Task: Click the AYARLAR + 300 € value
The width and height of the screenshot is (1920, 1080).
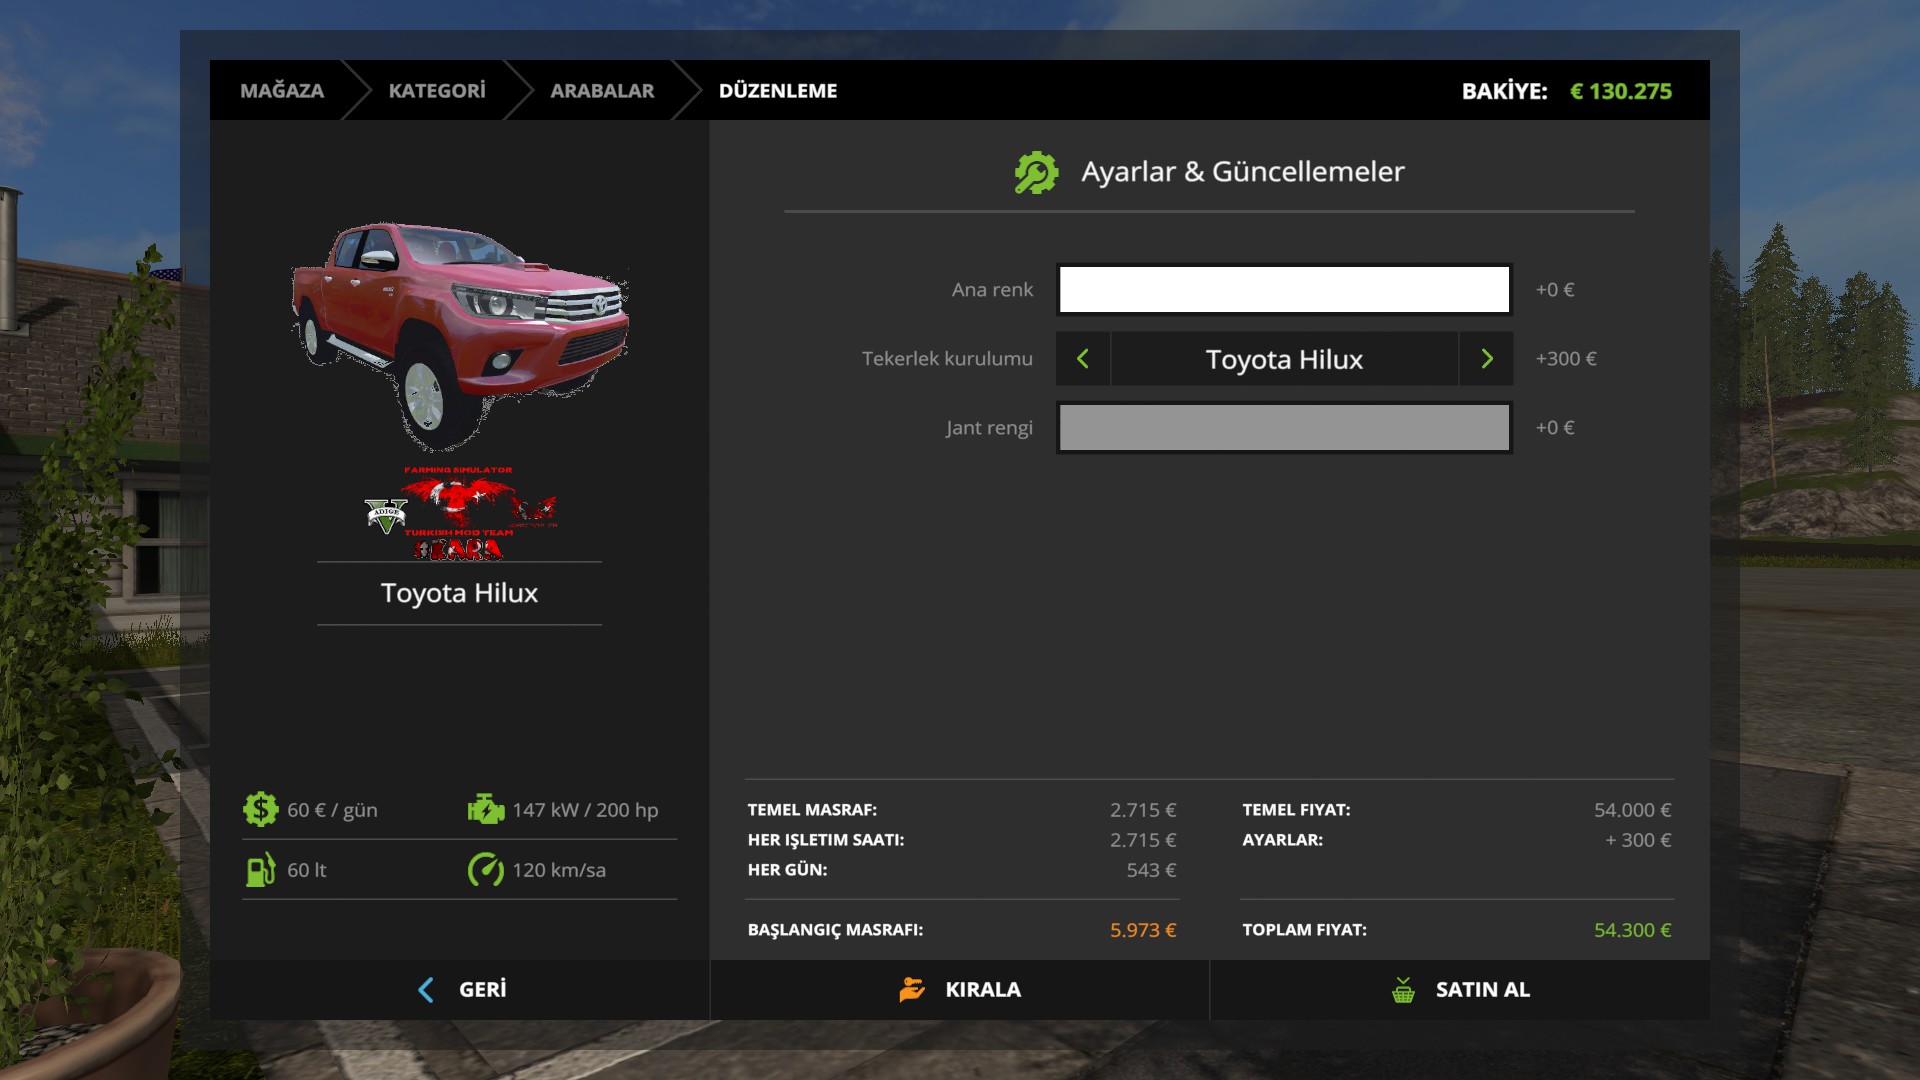Action: click(1638, 840)
